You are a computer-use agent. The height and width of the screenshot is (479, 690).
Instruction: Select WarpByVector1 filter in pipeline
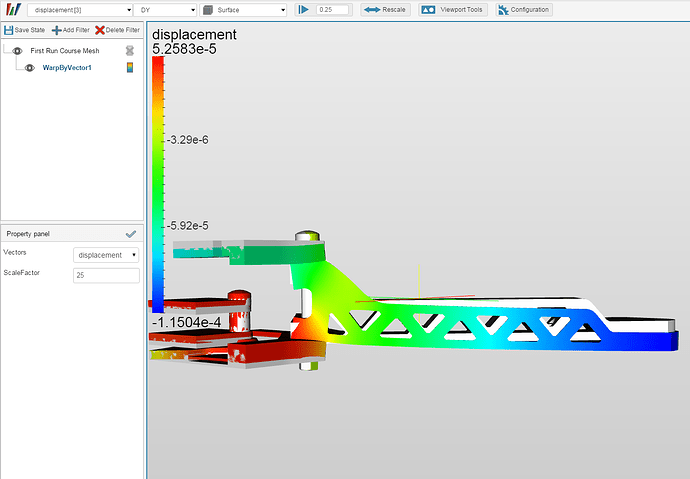(x=67, y=68)
